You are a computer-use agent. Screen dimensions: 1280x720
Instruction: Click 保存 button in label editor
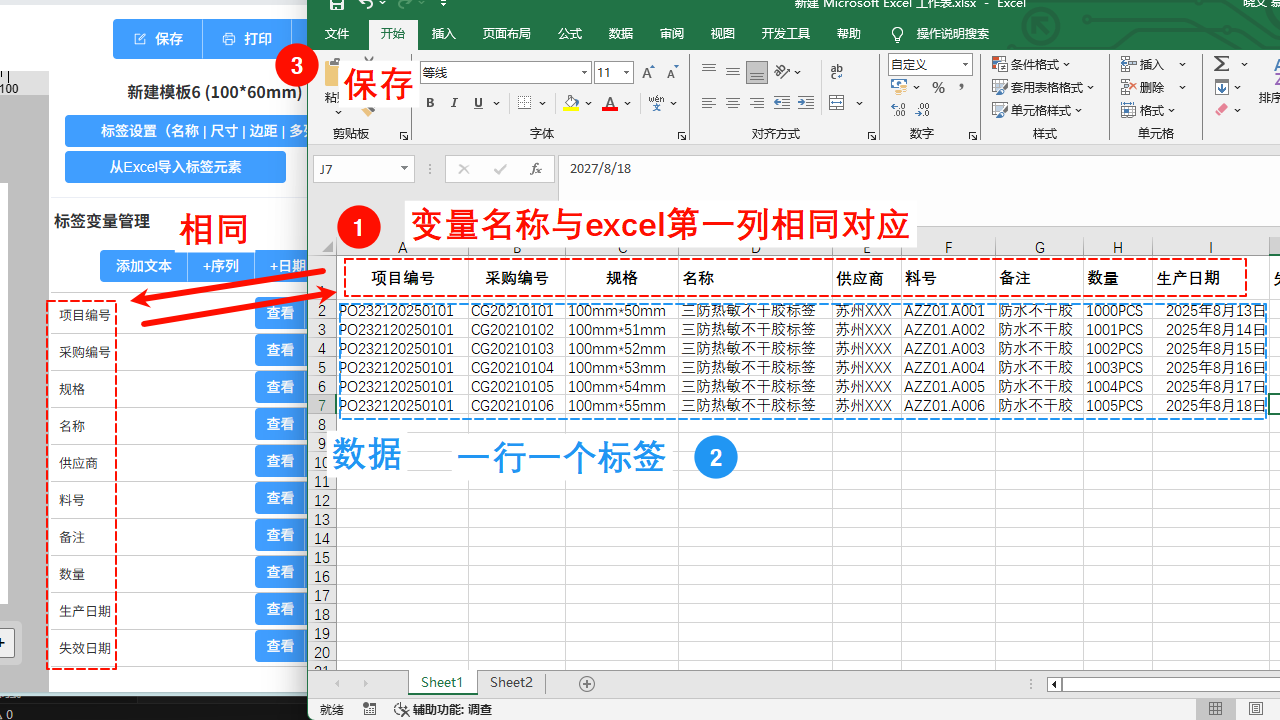158,39
